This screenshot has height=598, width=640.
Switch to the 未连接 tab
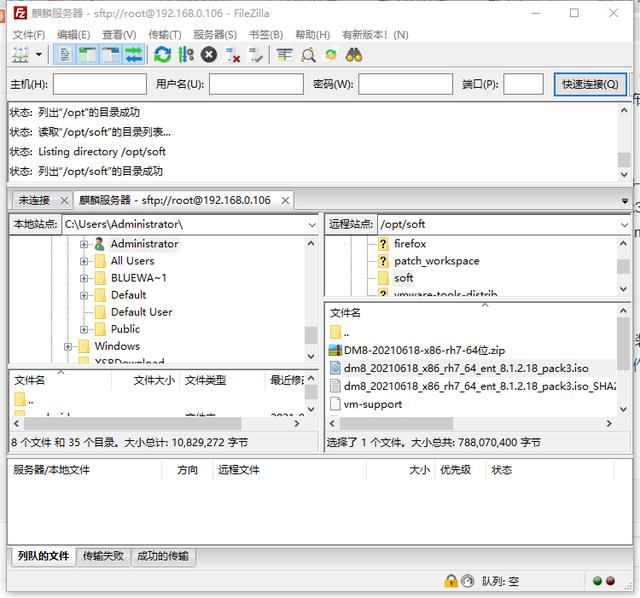coord(33,200)
